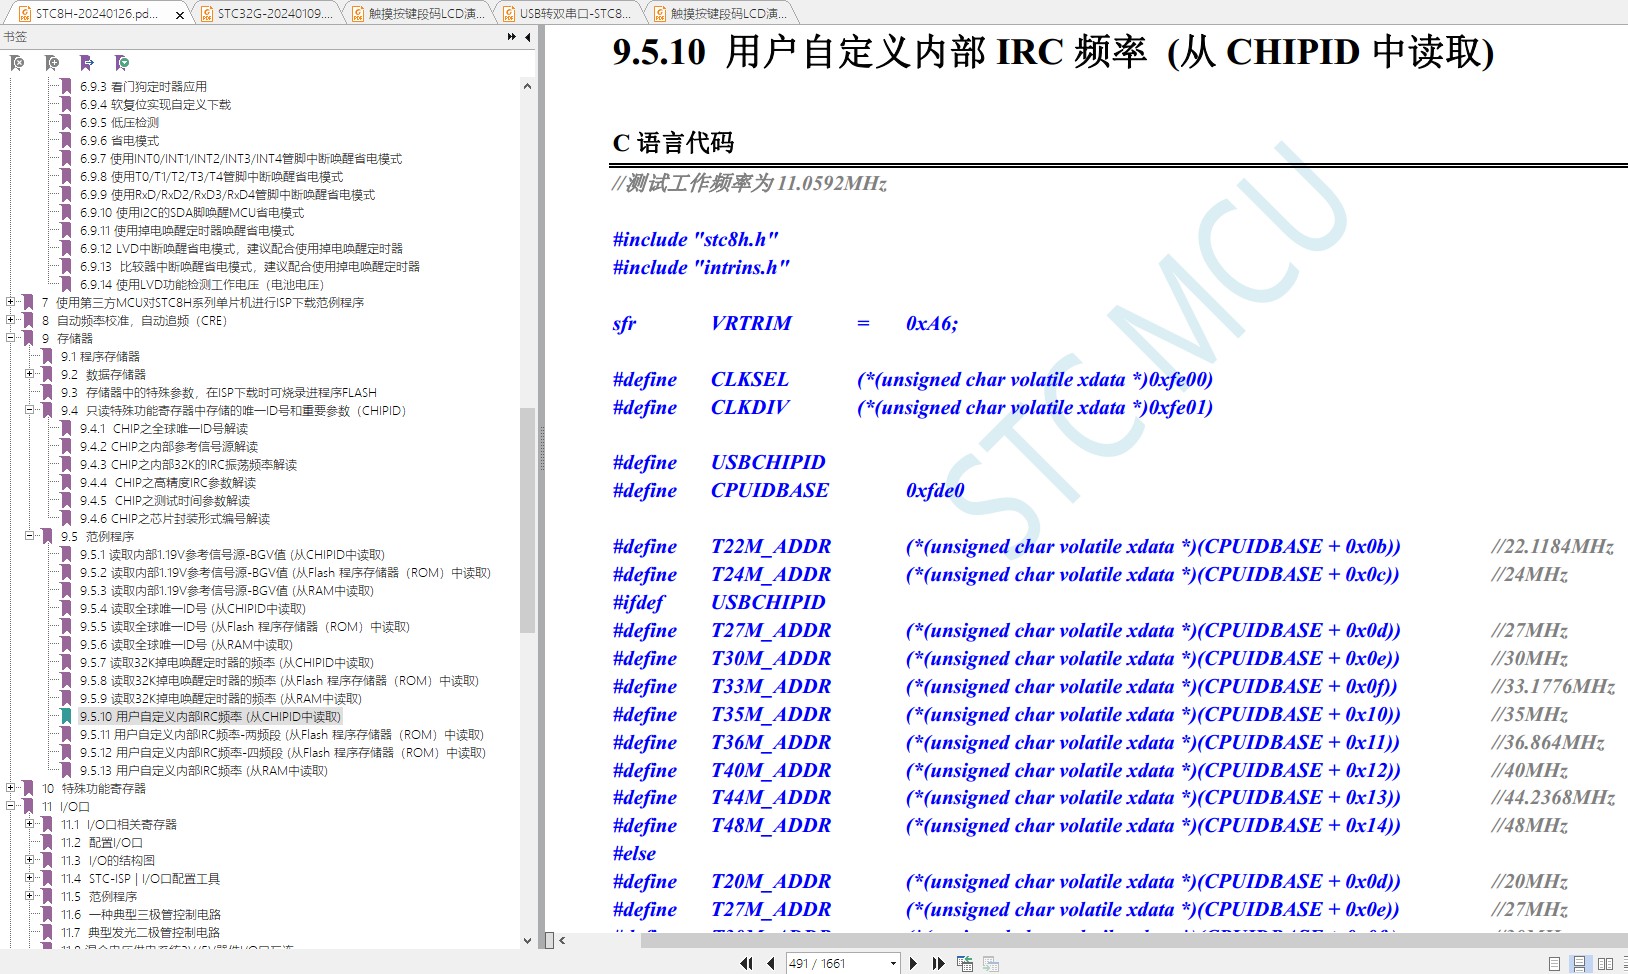Collapse the bookmarks panel with left triangle
The height and width of the screenshot is (974, 1628).
point(527,37)
